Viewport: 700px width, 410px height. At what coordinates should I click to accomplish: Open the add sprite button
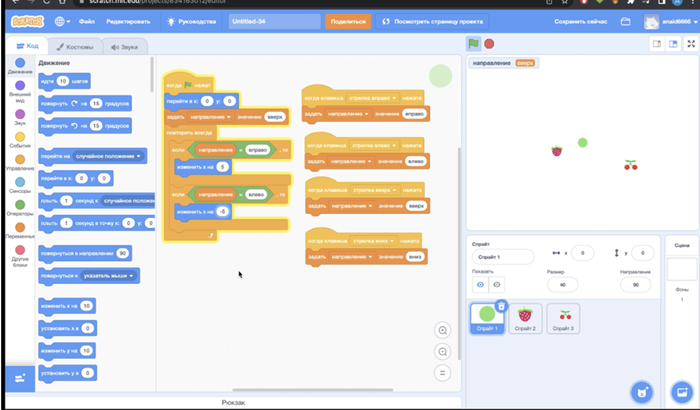coord(640,391)
